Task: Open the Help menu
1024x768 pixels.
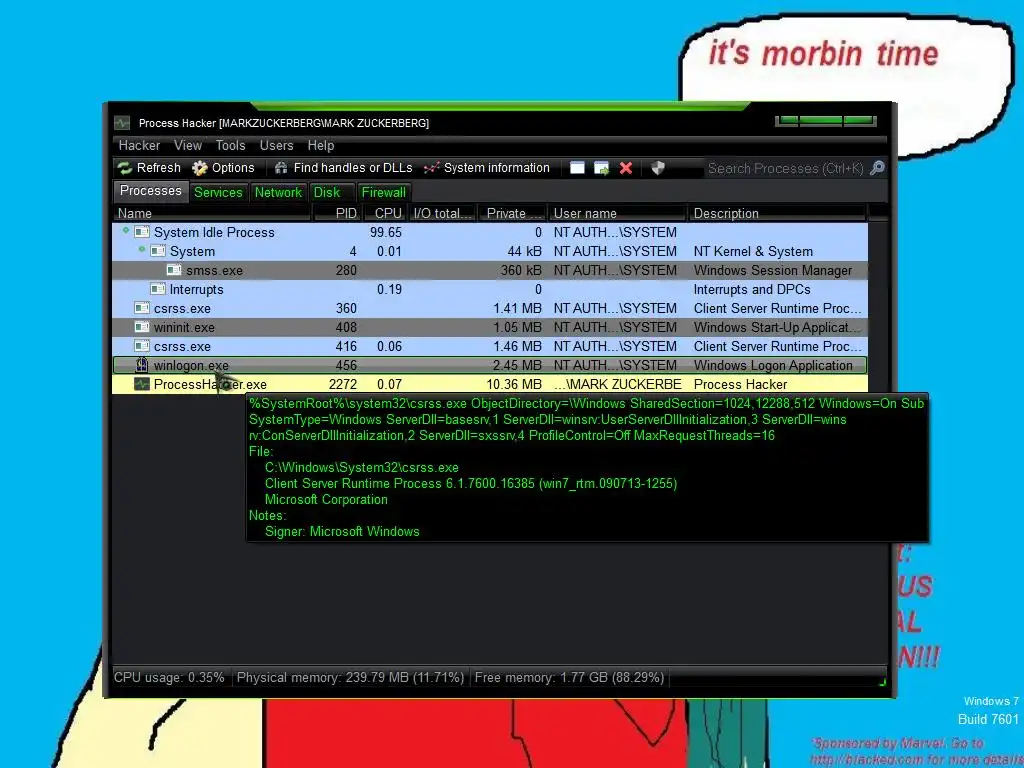Action: point(321,146)
